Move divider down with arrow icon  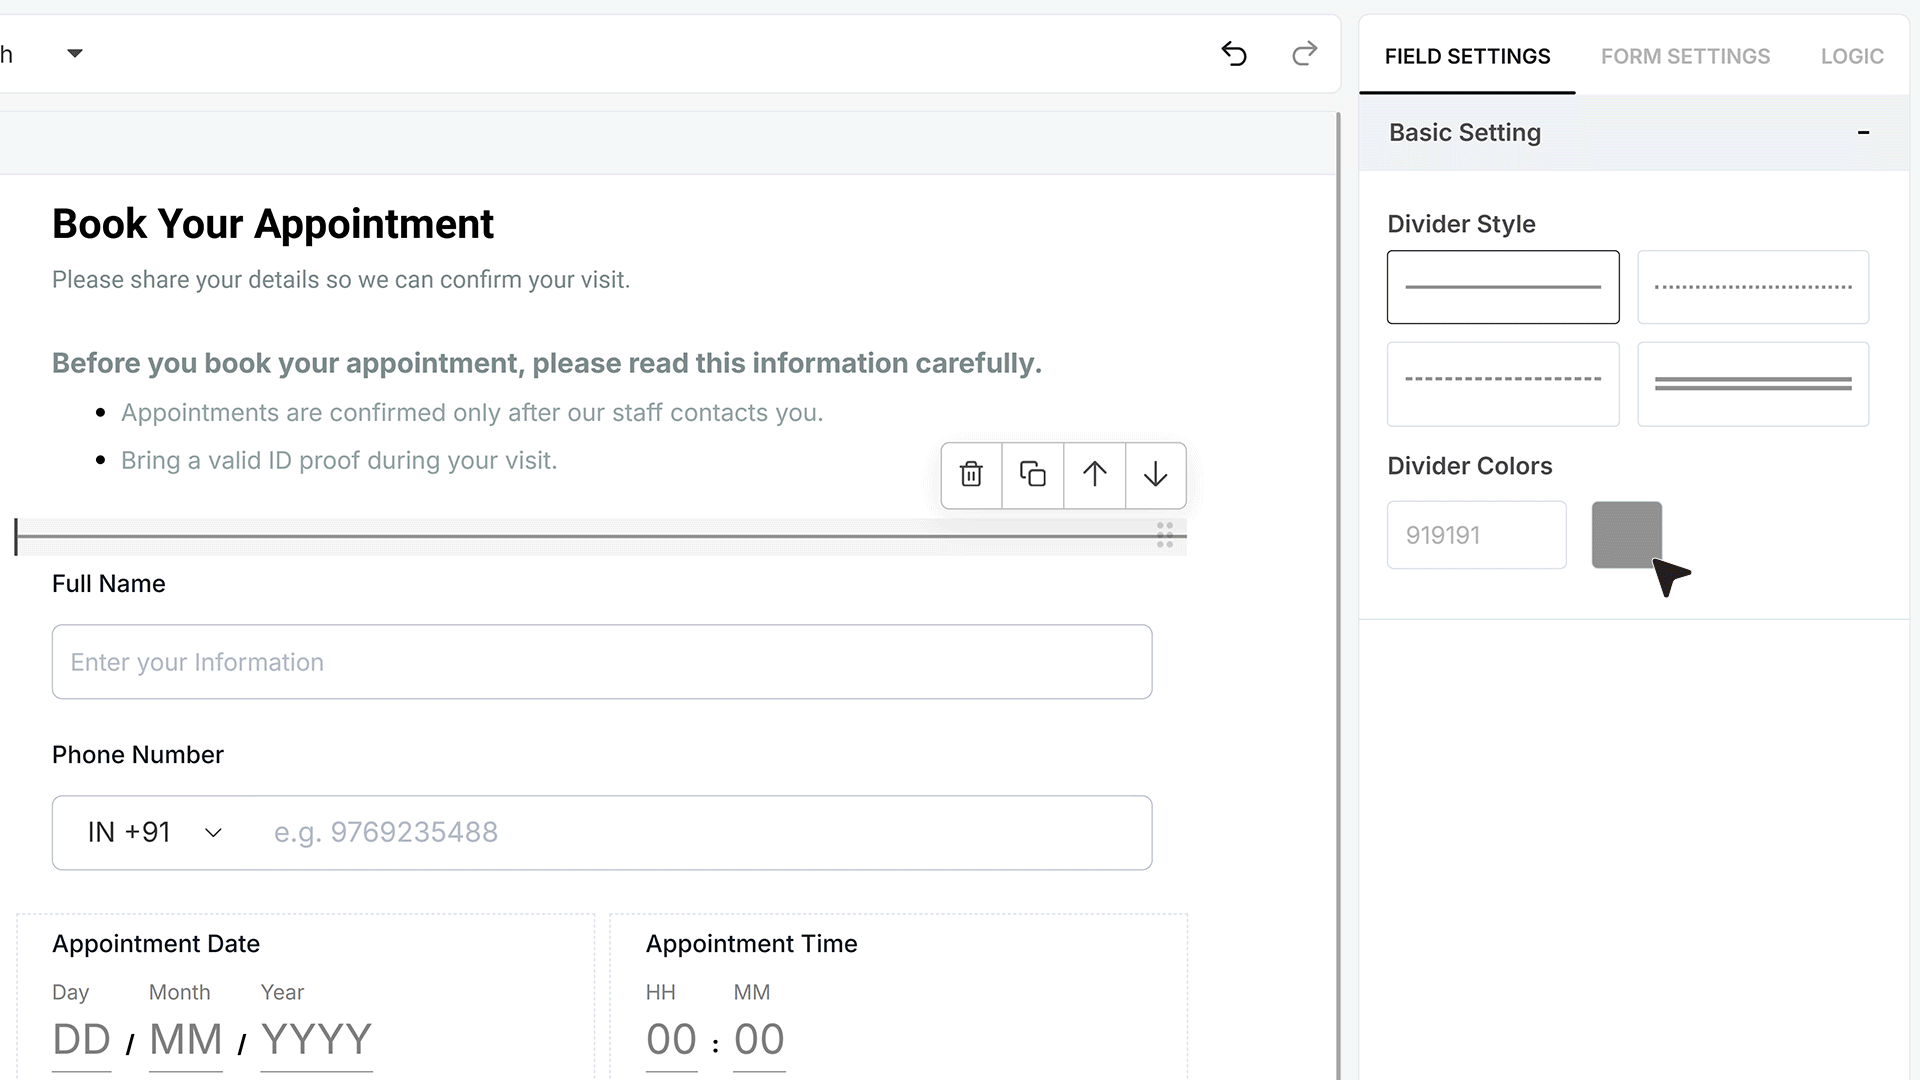[1155, 474]
